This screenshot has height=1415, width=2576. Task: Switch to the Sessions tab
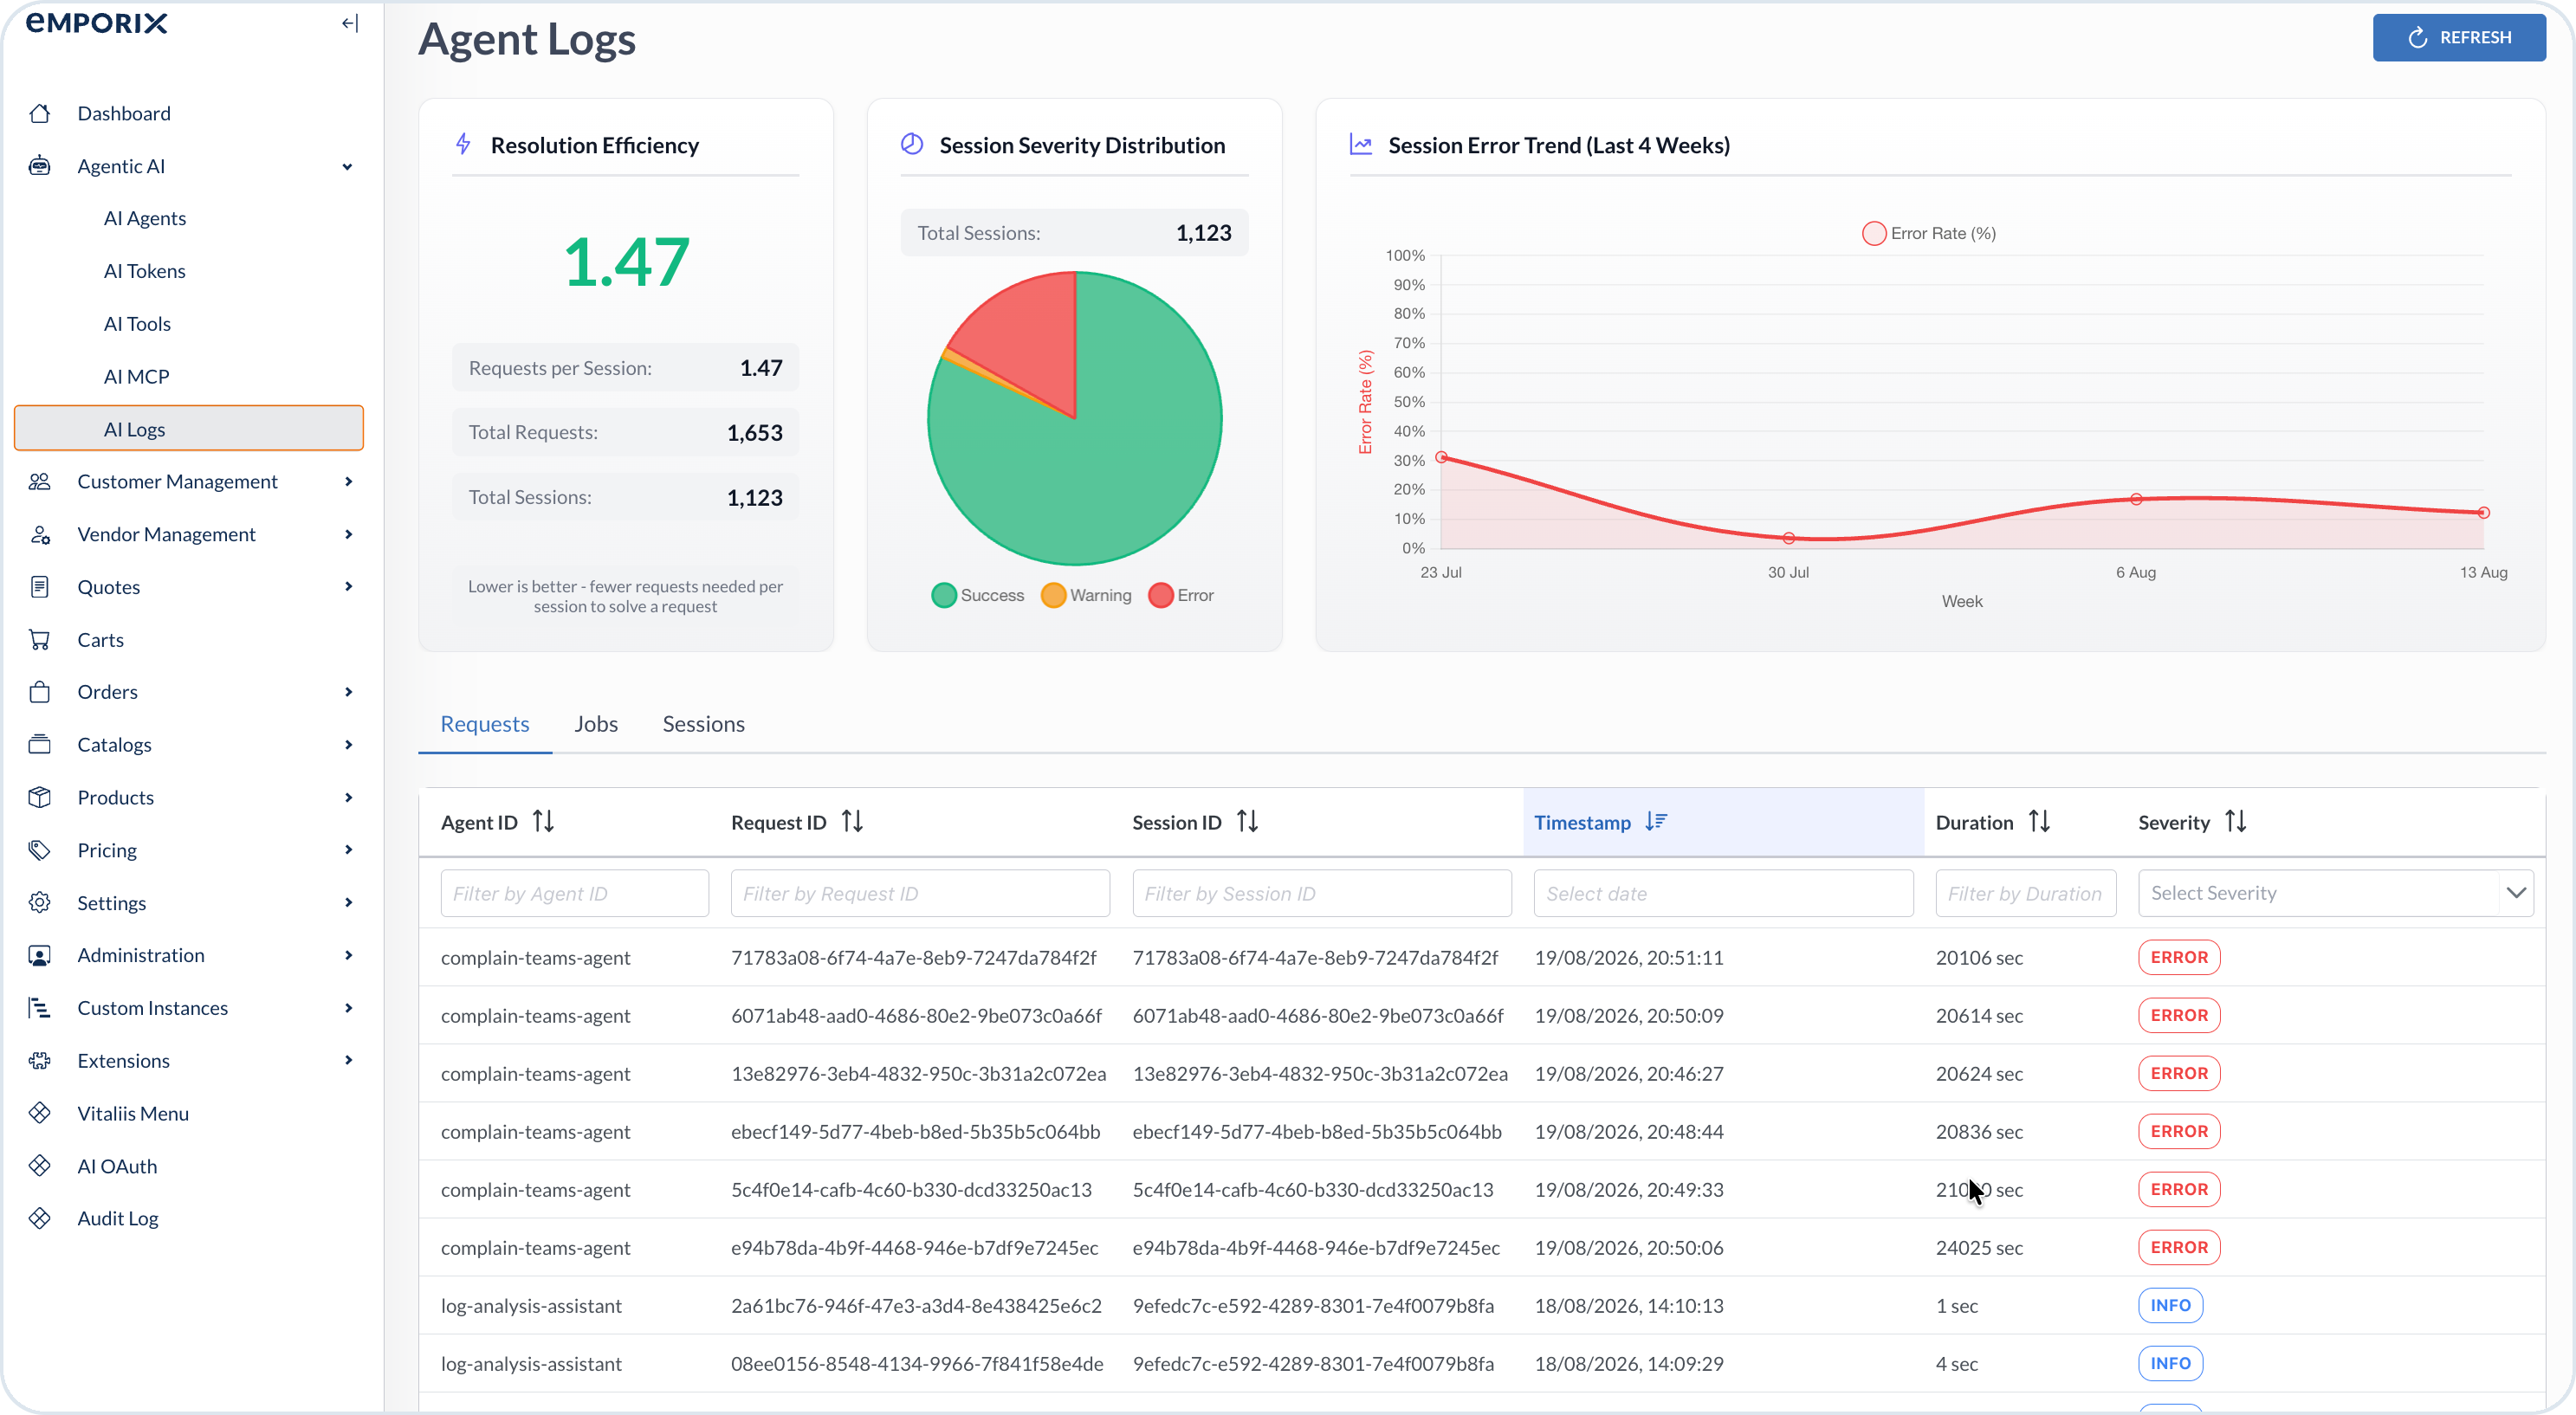click(x=703, y=723)
